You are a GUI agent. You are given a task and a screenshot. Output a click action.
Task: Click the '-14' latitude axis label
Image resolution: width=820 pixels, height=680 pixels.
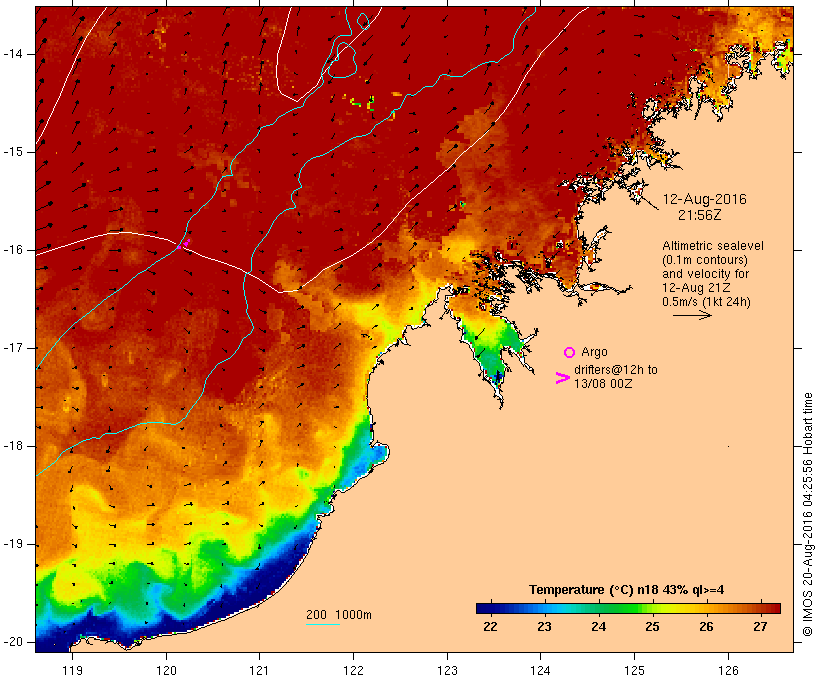[12, 54]
